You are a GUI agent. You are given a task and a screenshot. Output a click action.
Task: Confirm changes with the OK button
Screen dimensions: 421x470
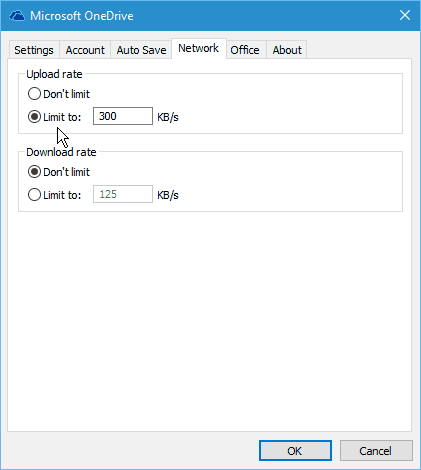295,451
